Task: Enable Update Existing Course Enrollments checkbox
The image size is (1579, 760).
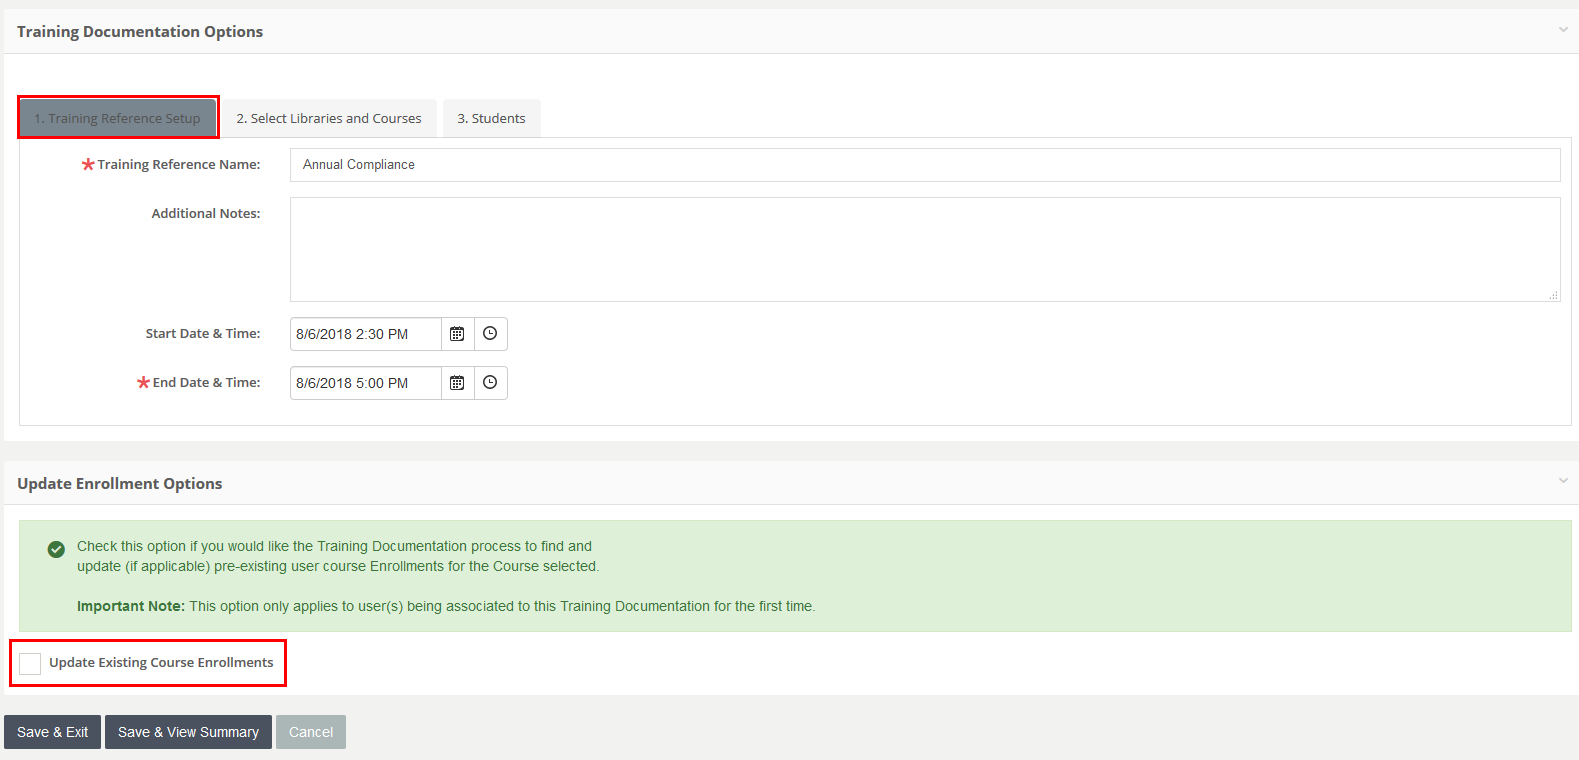Action: (31, 664)
